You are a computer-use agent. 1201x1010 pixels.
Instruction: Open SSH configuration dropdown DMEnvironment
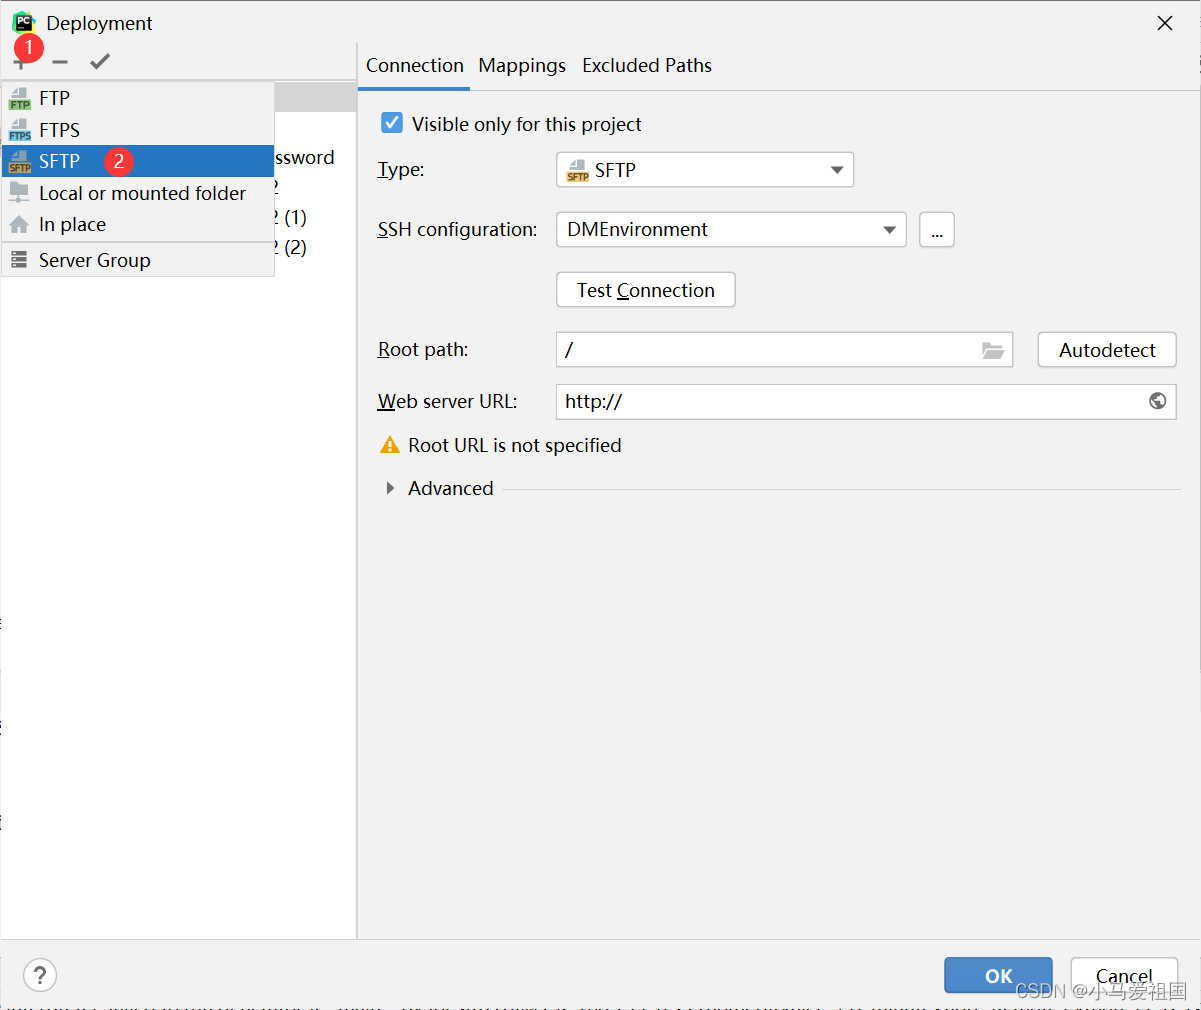coord(731,230)
